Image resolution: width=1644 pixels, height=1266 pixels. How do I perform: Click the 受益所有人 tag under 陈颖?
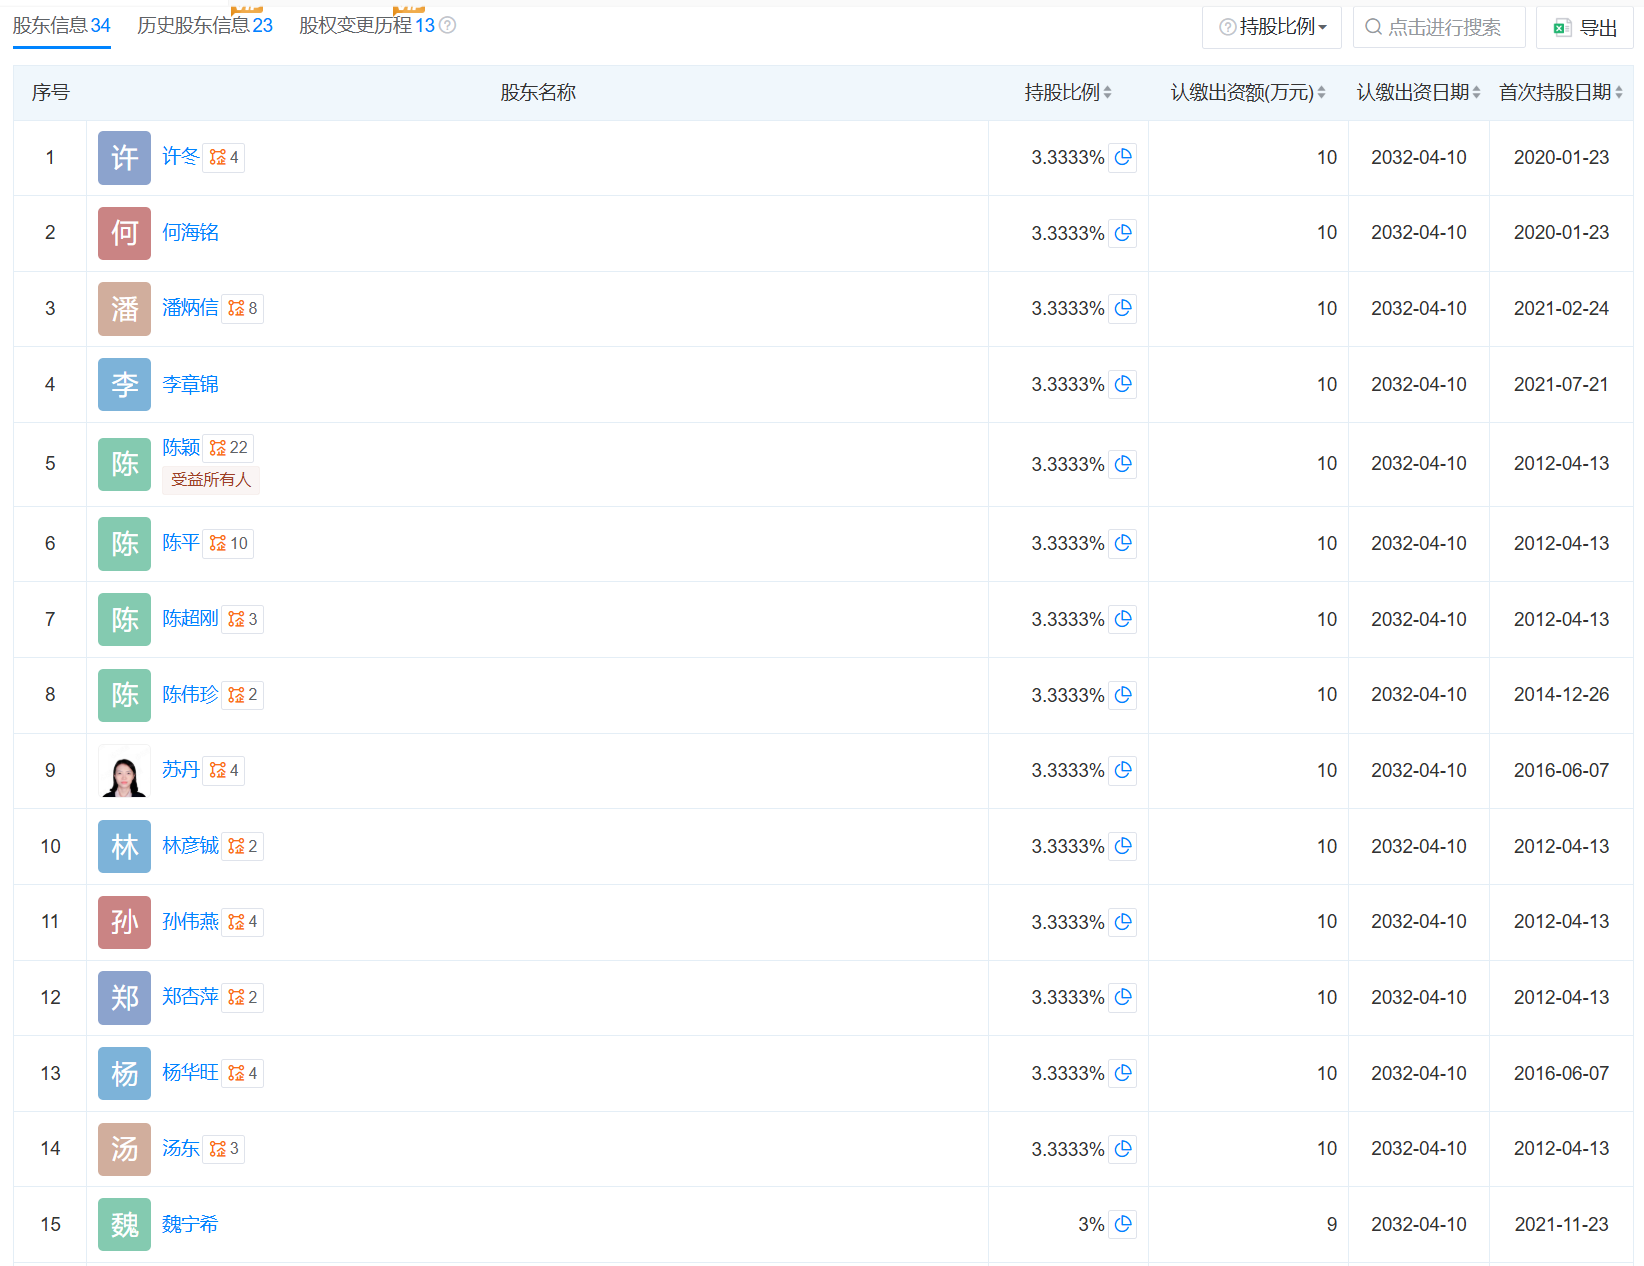[211, 480]
